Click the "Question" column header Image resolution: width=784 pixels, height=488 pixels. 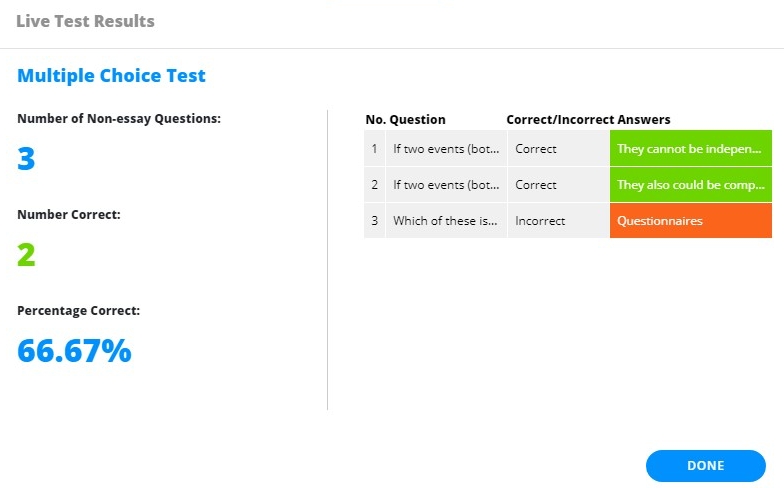[x=417, y=120]
